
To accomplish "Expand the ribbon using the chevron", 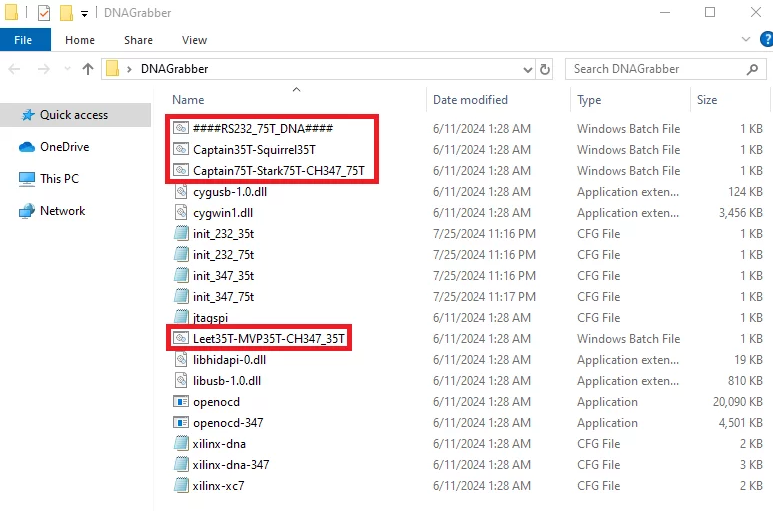I will click(x=742, y=39).
